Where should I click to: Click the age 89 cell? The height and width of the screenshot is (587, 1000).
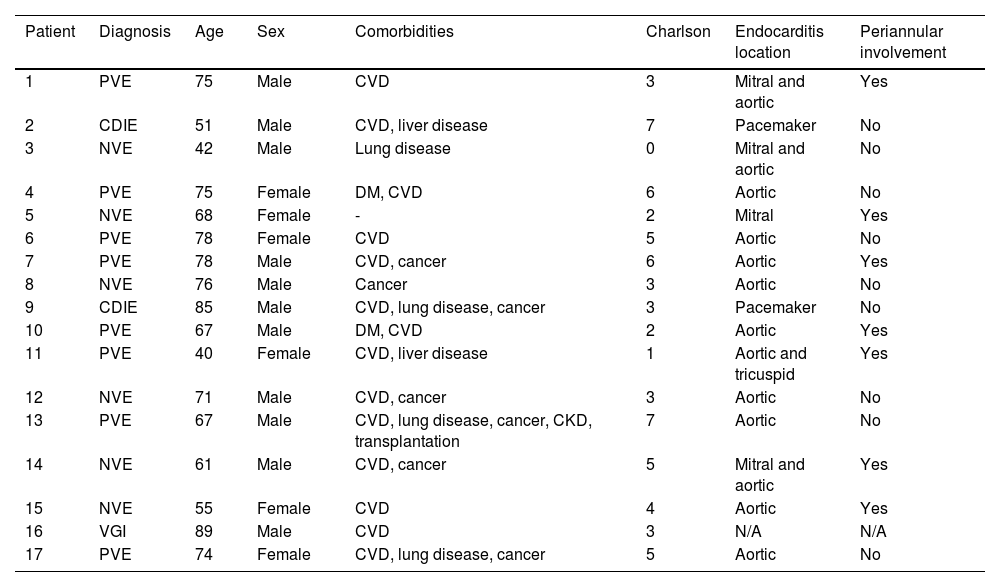coord(204,531)
